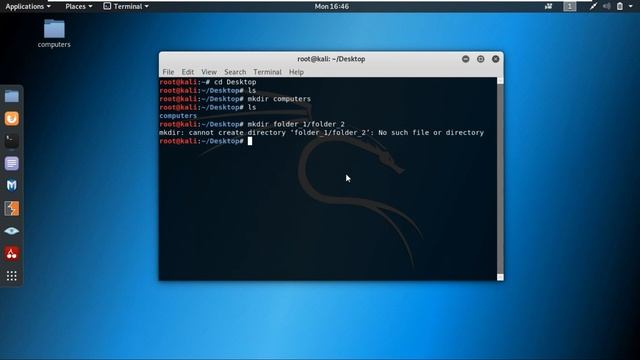Image resolution: width=640 pixels, height=360 pixels.
Task: Open the View menu in terminal
Action: 209,72
